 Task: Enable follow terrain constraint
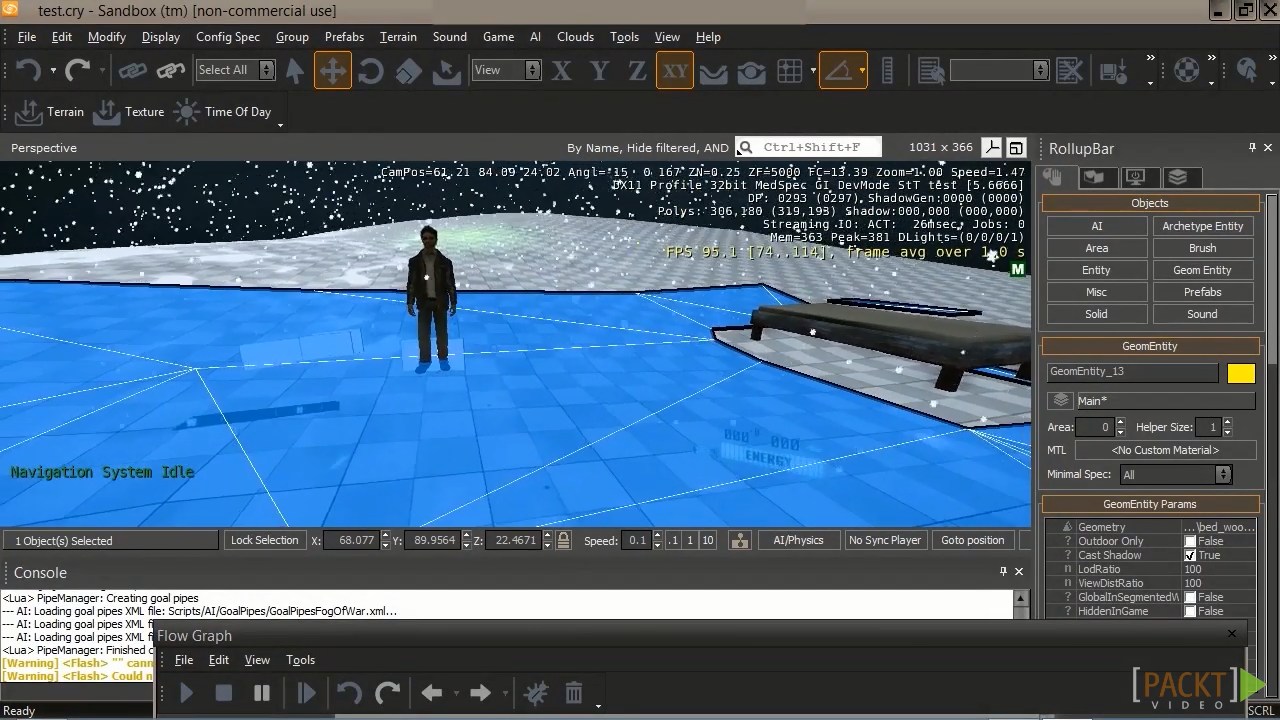[x=713, y=71]
